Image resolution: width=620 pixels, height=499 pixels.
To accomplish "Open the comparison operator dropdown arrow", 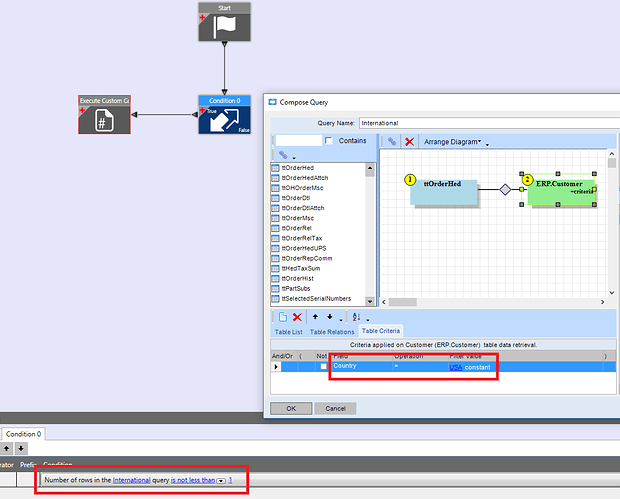I will [221, 481].
